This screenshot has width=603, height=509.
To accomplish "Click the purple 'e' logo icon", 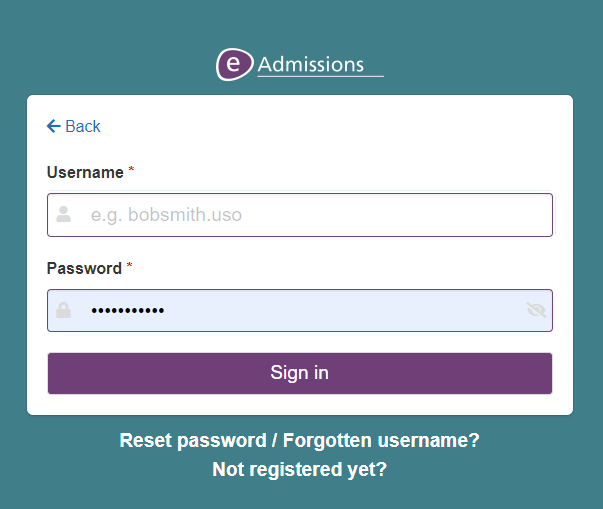I will [x=233, y=65].
